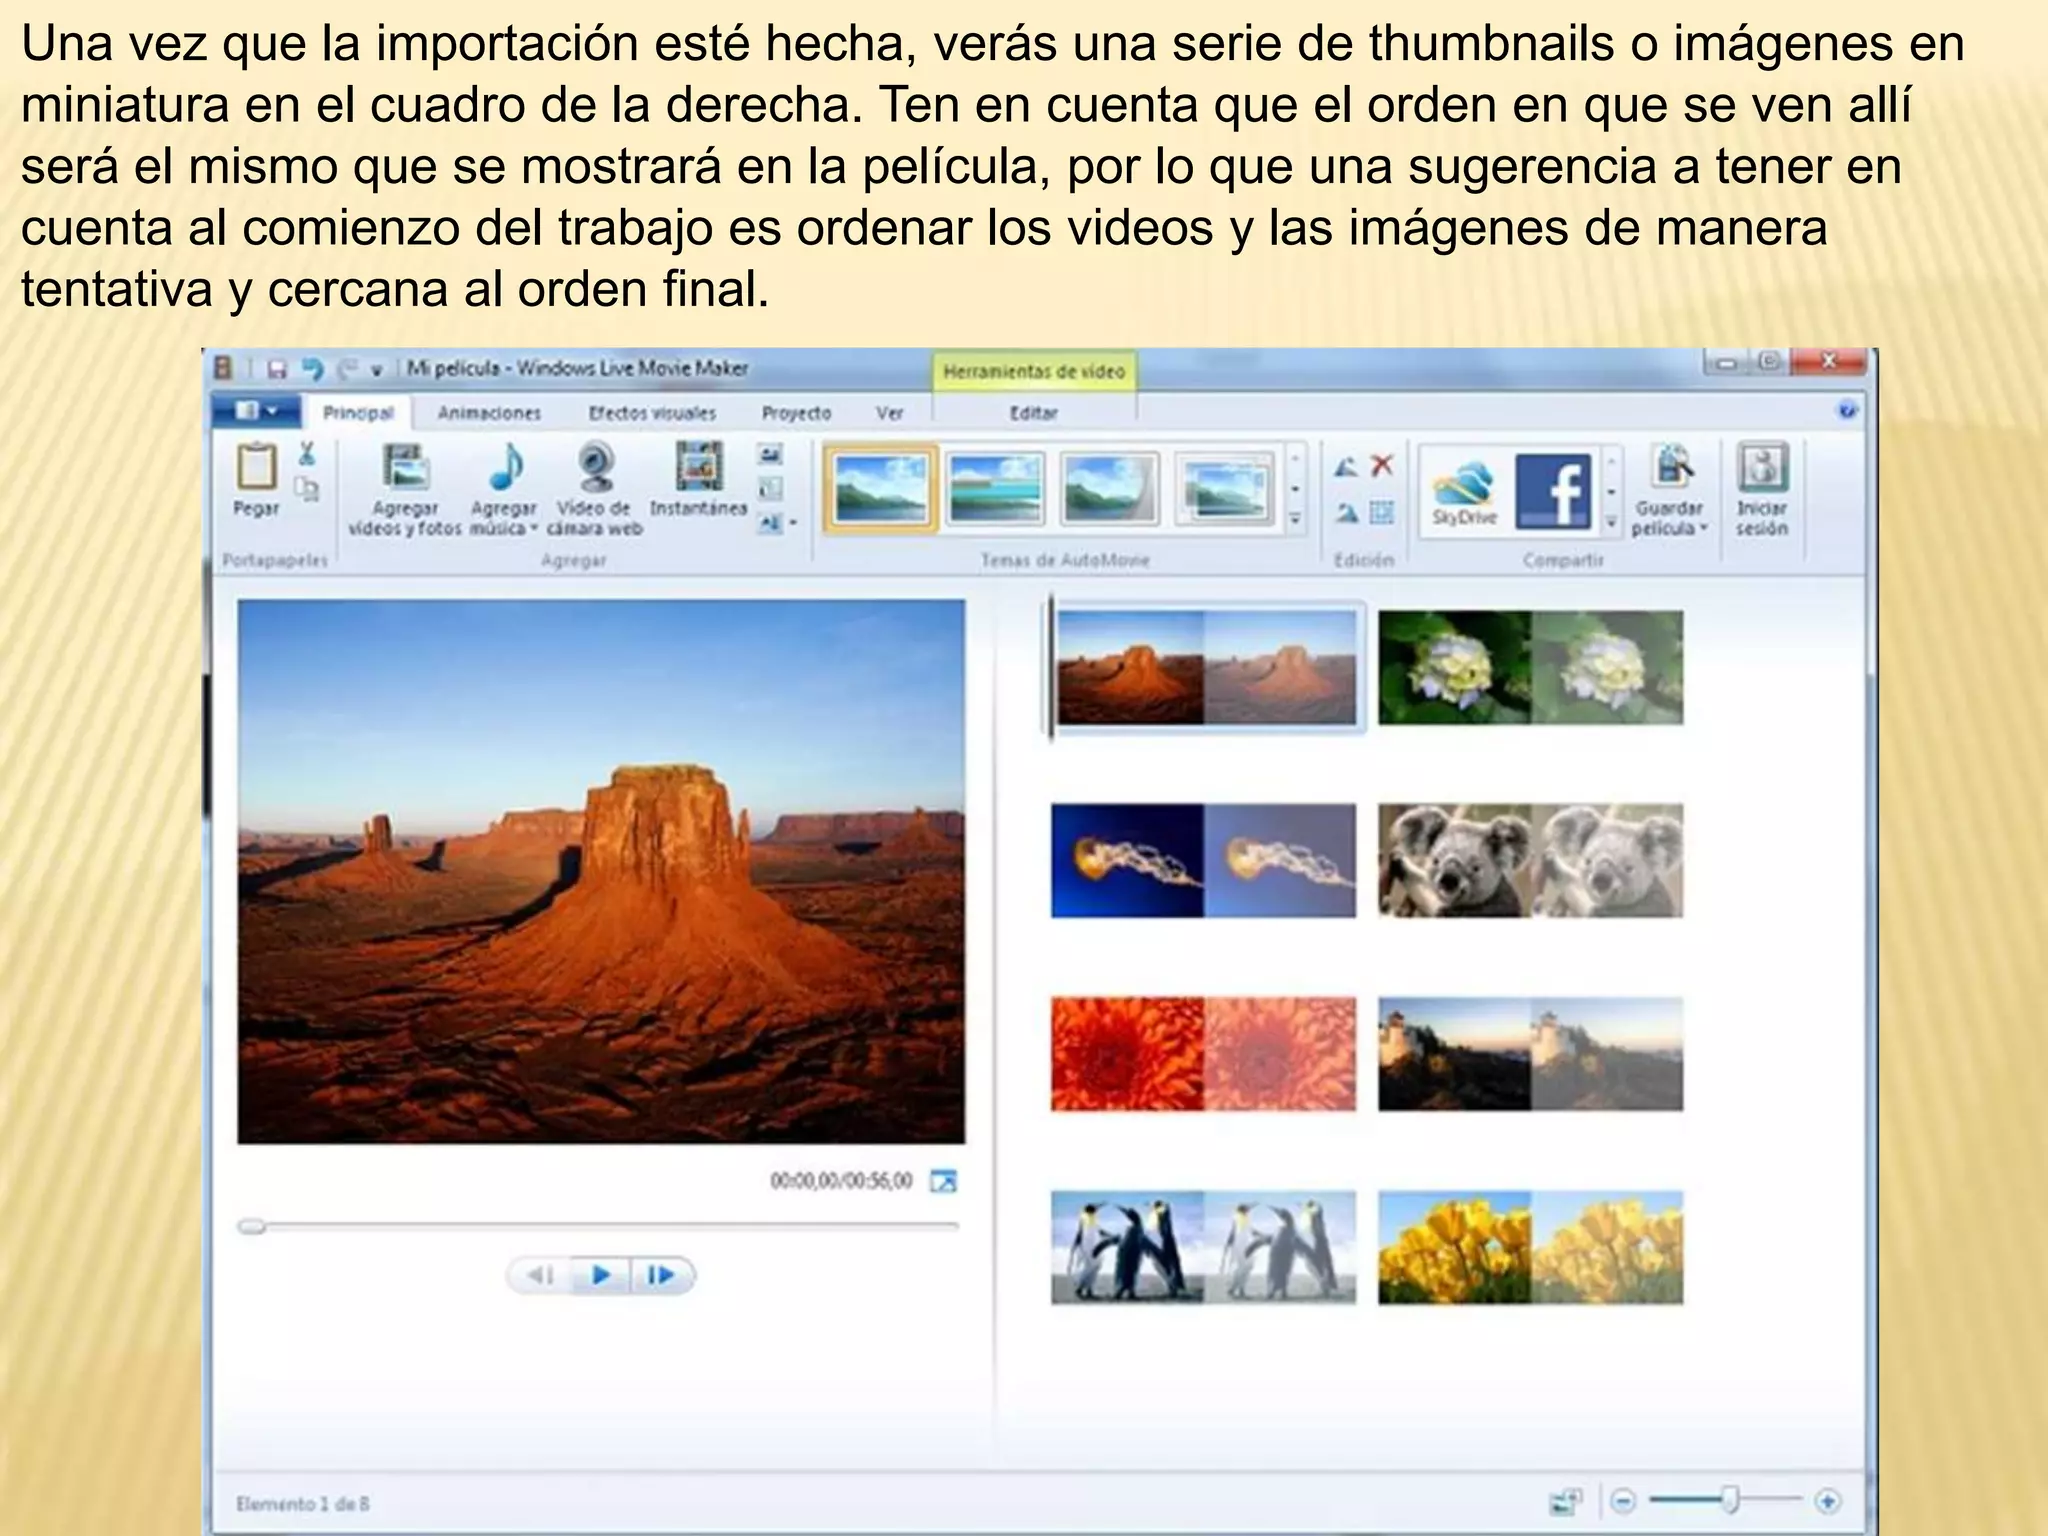The width and height of the screenshot is (2048, 1536).
Task: Click the select all grid icon
Action: (x=1382, y=513)
